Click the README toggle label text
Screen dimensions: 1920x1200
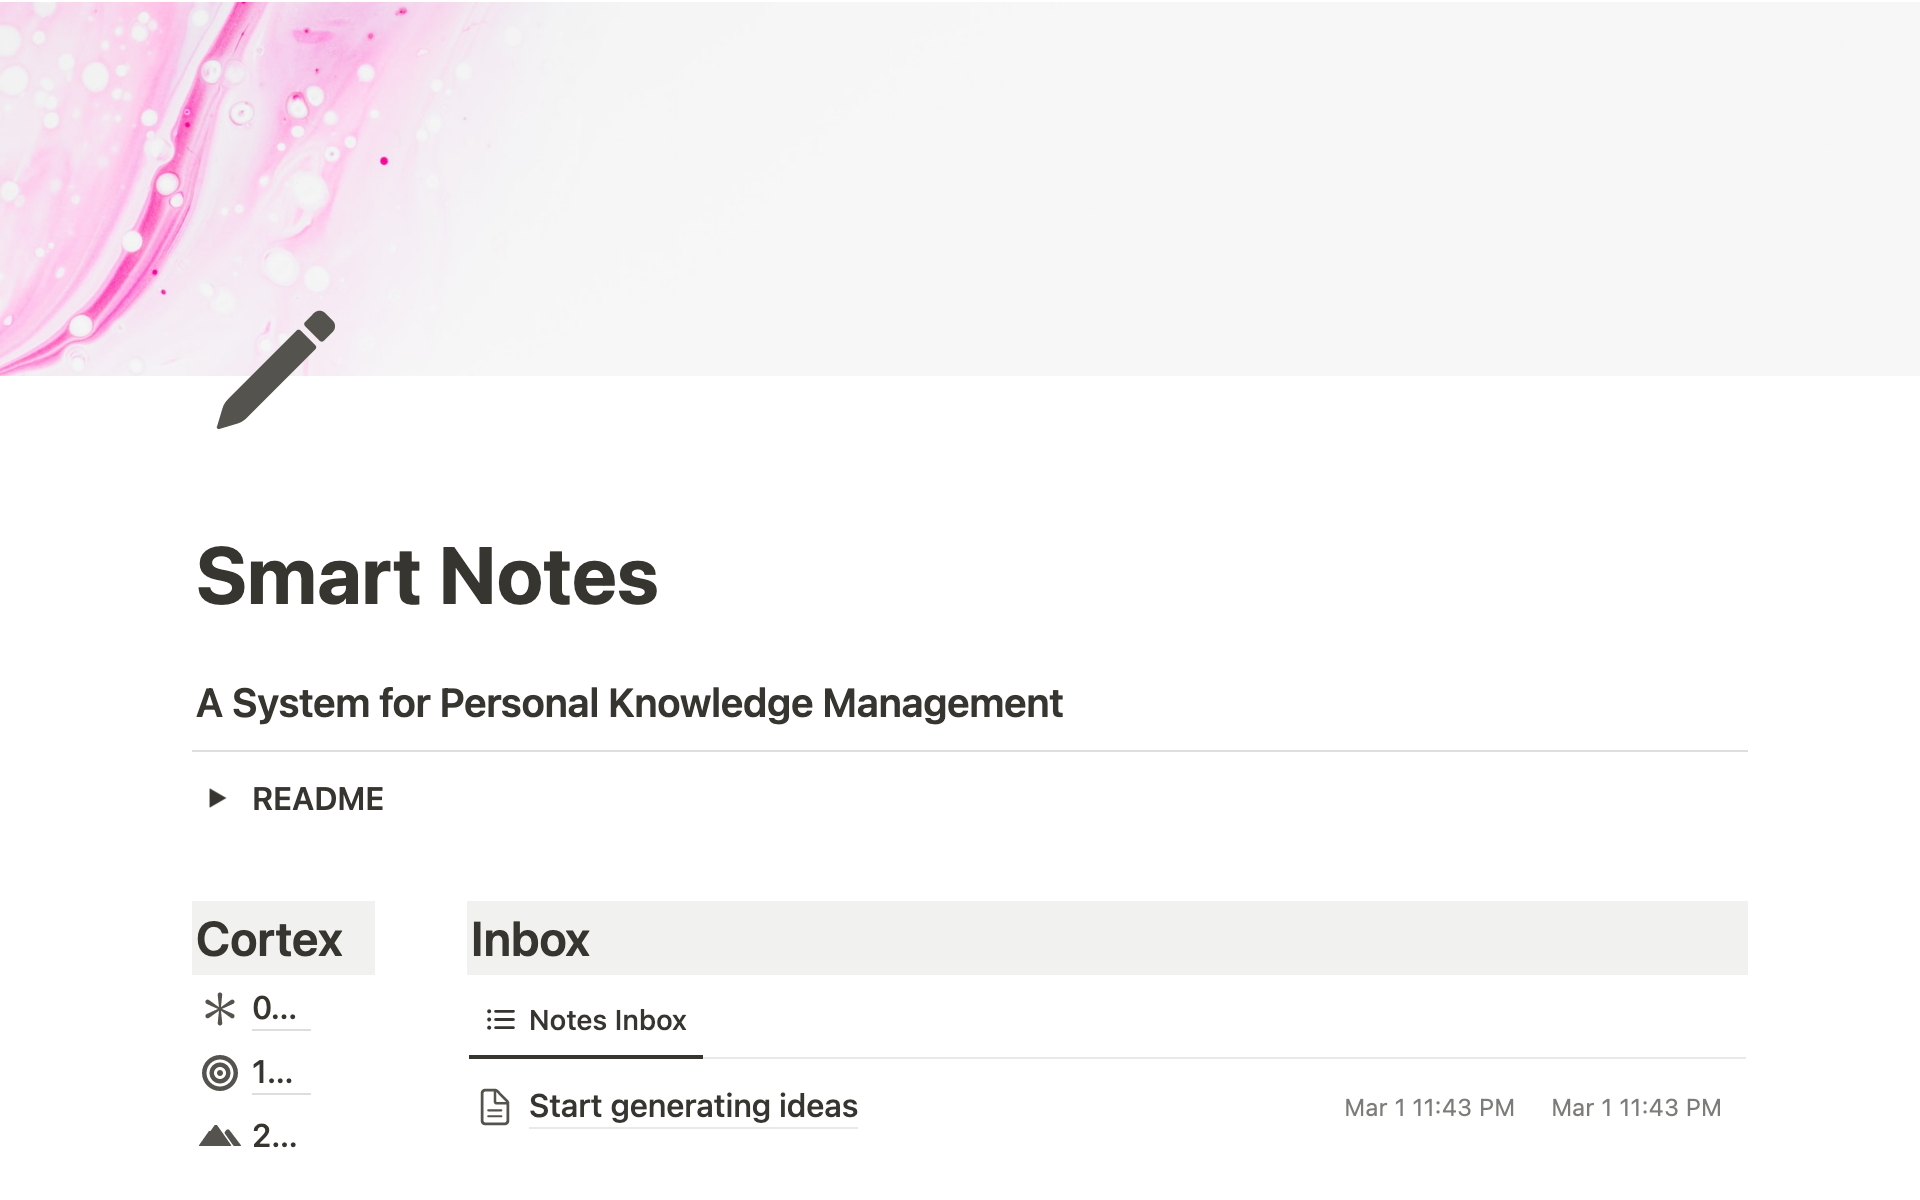coord(318,799)
